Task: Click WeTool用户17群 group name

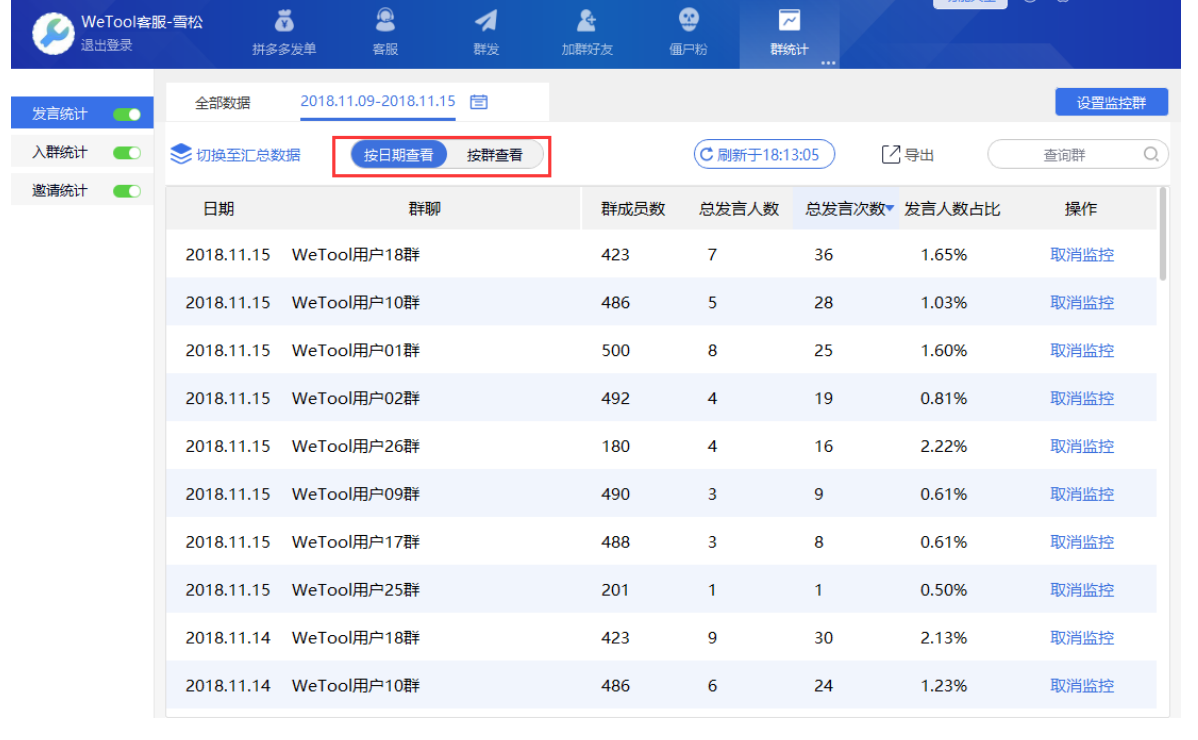Action: (x=356, y=542)
